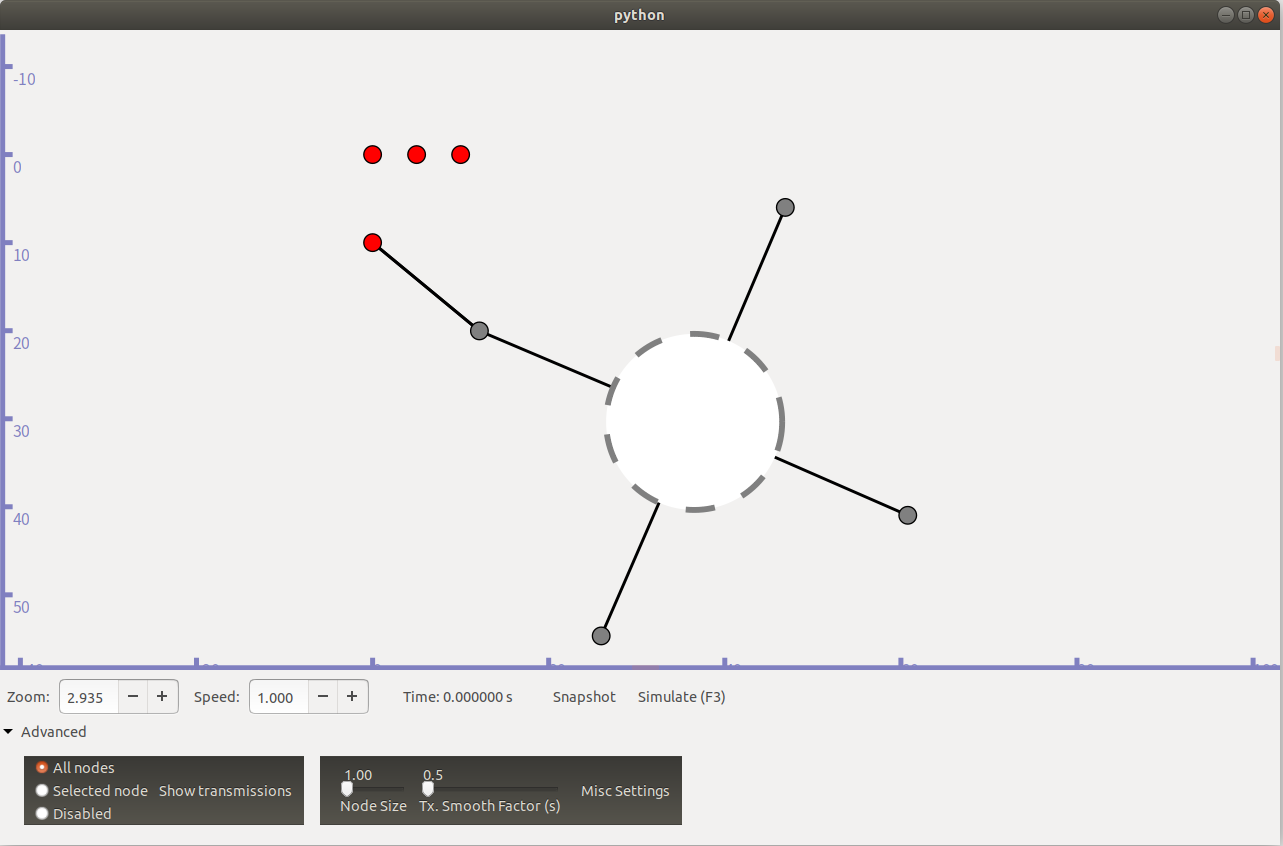Open the Misc Settings menu
The height and width of the screenshot is (846, 1283).
[x=625, y=790]
